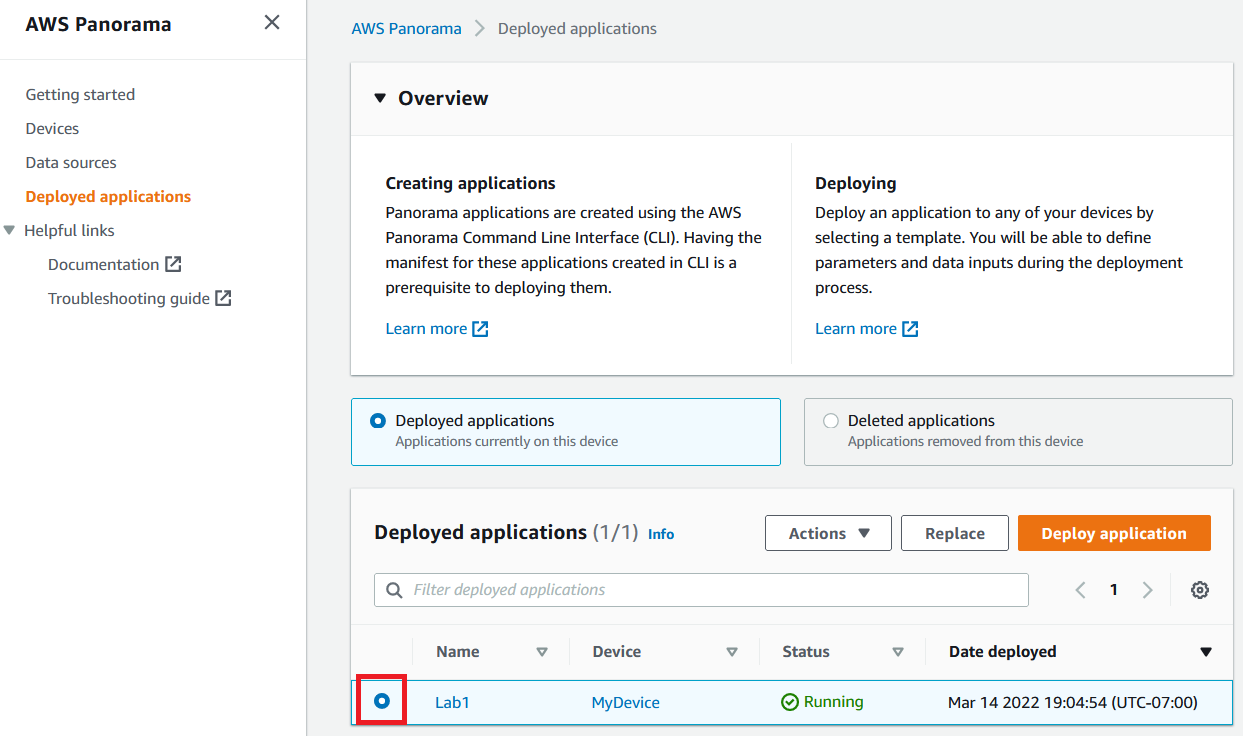The width and height of the screenshot is (1243, 736).
Task: Select Deployed applications in sidebar
Action: (x=108, y=196)
